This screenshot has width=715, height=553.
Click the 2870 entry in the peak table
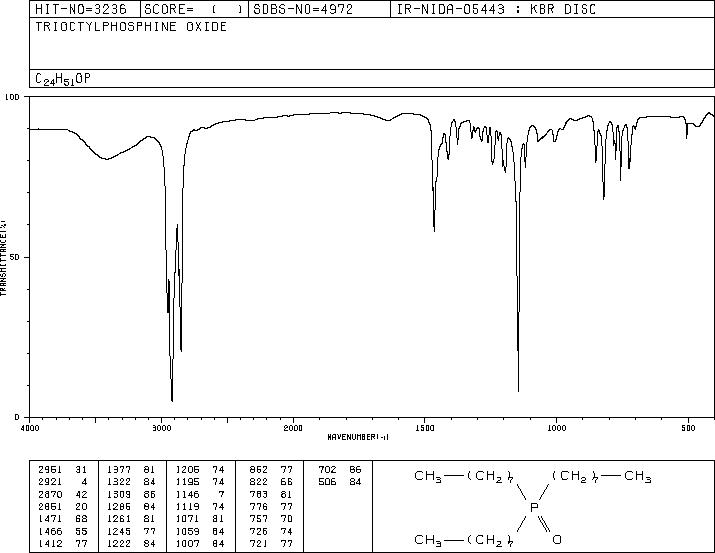50,494
